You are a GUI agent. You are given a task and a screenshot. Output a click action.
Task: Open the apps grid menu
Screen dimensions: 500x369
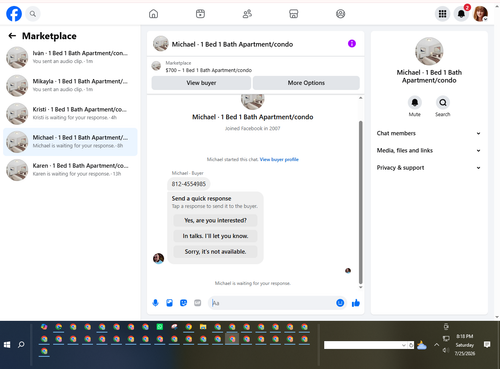(442, 14)
